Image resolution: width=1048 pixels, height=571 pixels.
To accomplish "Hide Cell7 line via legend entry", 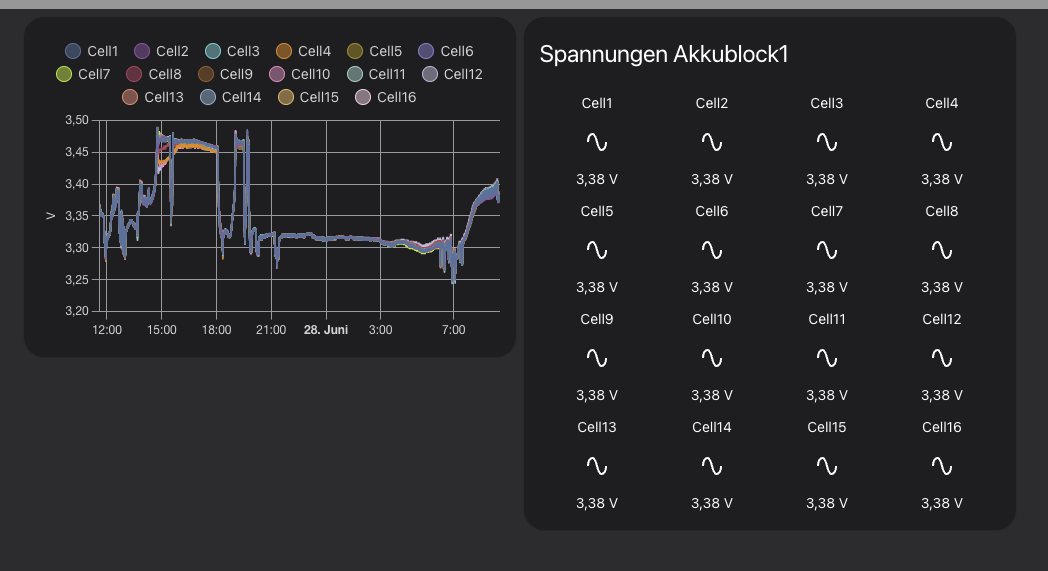I will point(84,74).
